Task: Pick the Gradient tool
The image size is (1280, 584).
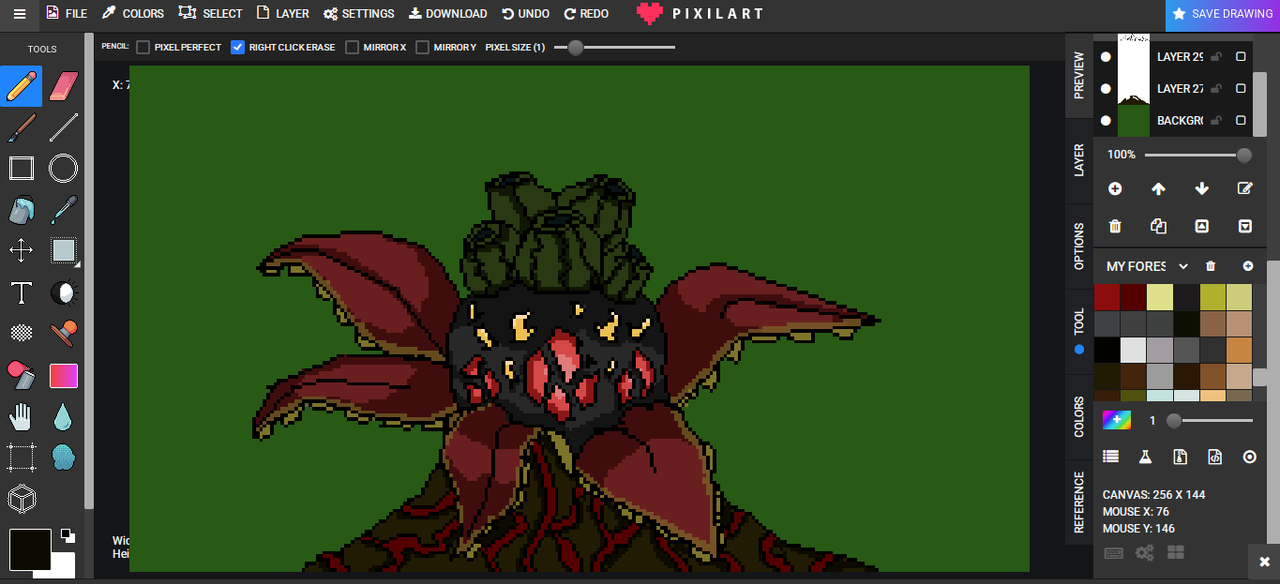Action: [x=63, y=375]
